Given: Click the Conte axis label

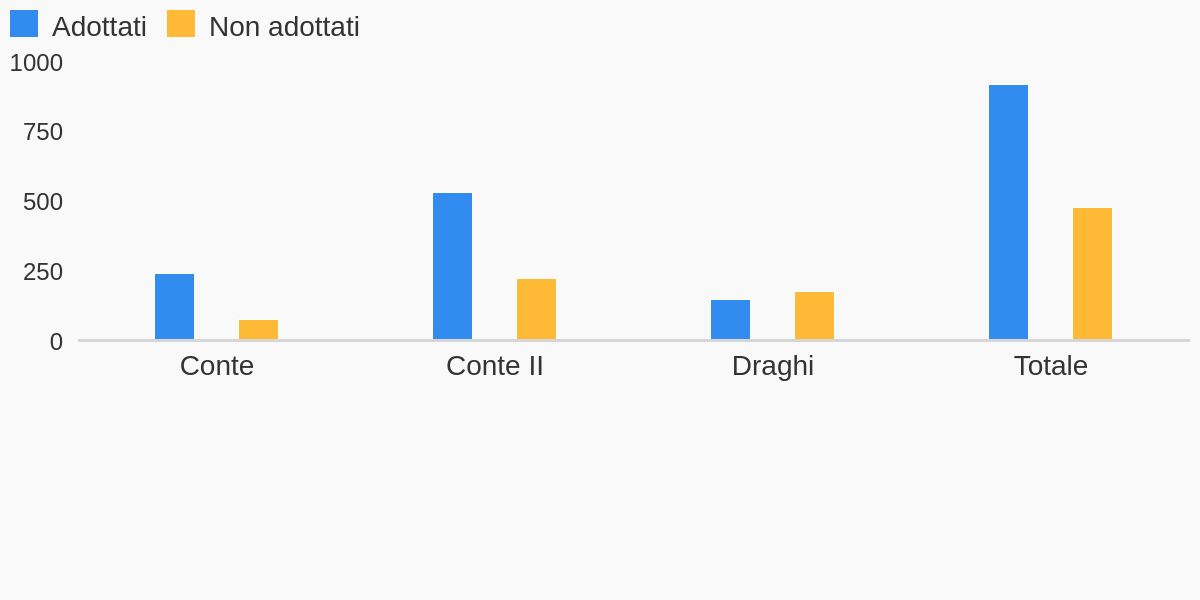Looking at the screenshot, I should coord(217,366).
